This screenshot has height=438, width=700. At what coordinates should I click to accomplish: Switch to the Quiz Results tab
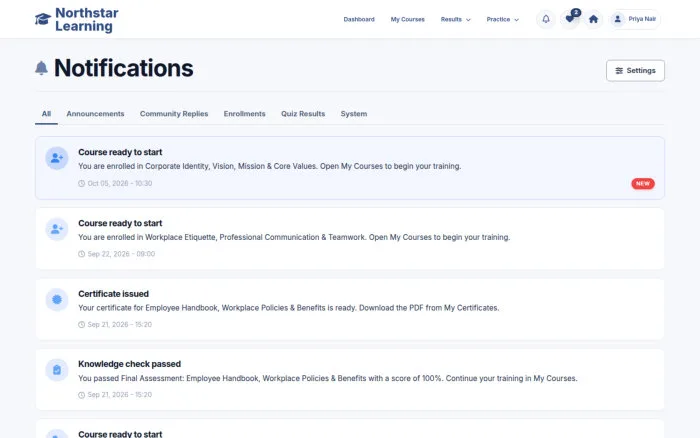(x=303, y=114)
